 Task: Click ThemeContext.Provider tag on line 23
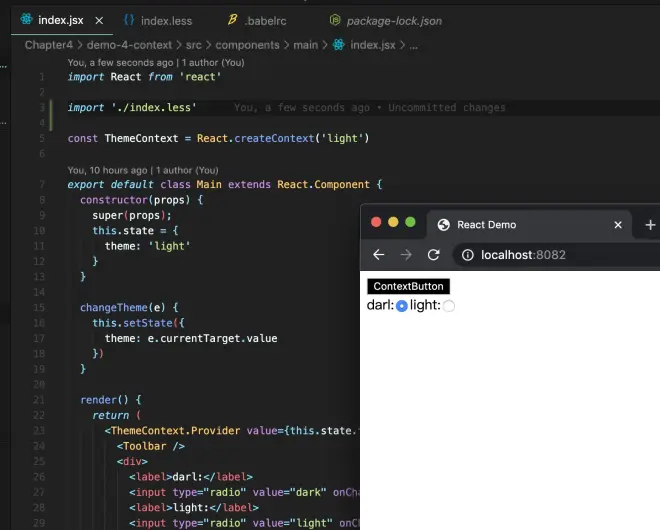[x=176, y=431]
